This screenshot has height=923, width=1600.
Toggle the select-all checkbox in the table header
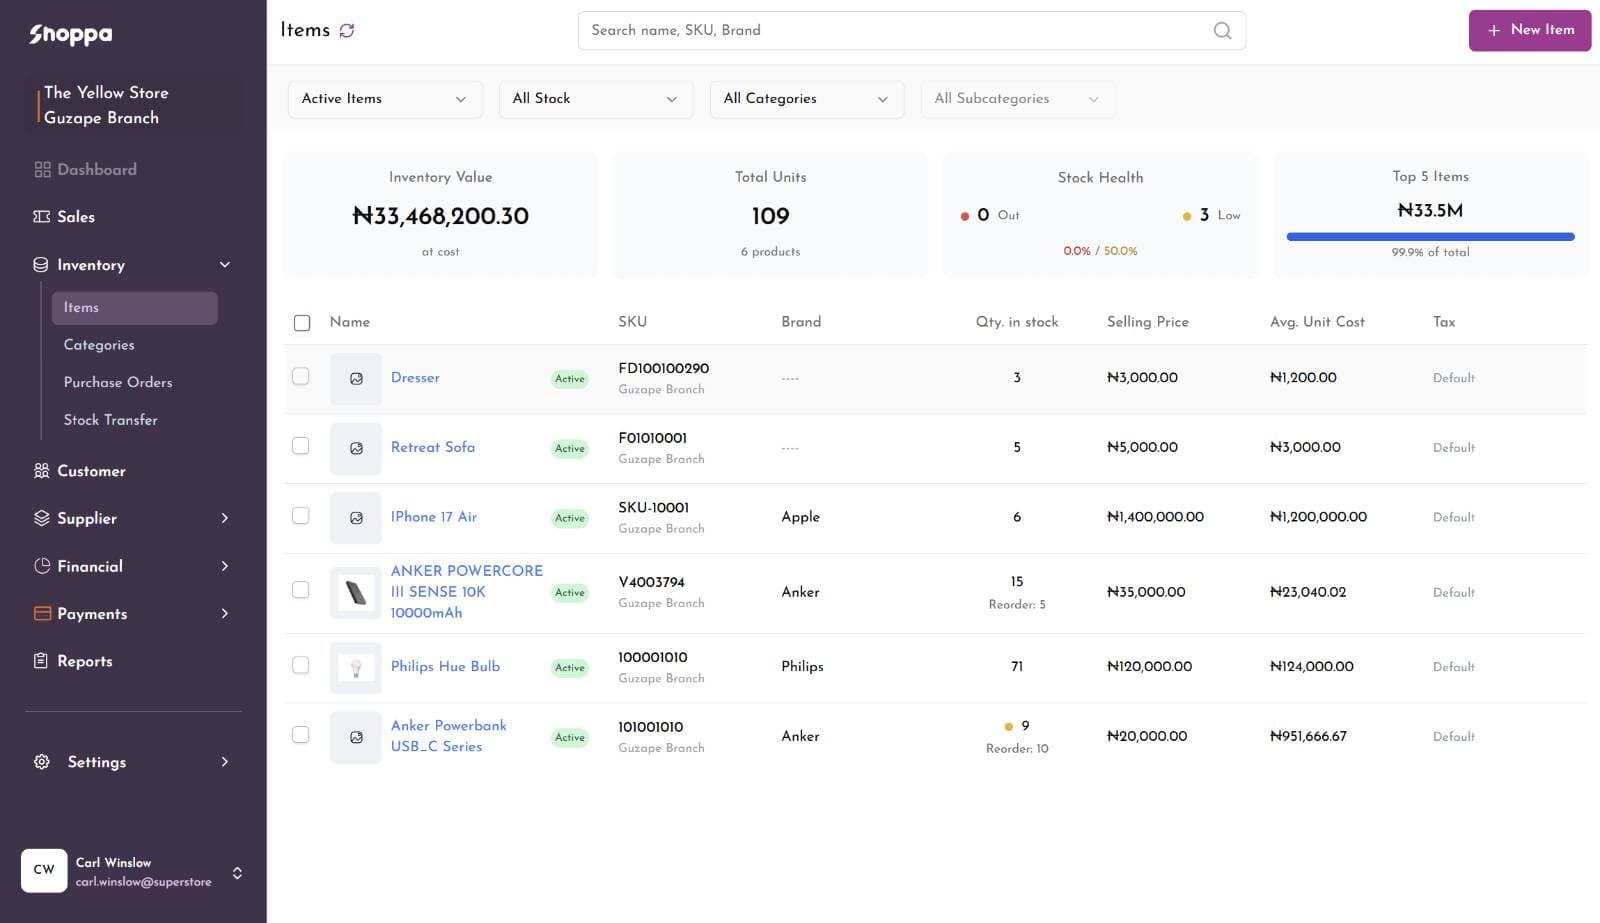pyautogui.click(x=302, y=323)
